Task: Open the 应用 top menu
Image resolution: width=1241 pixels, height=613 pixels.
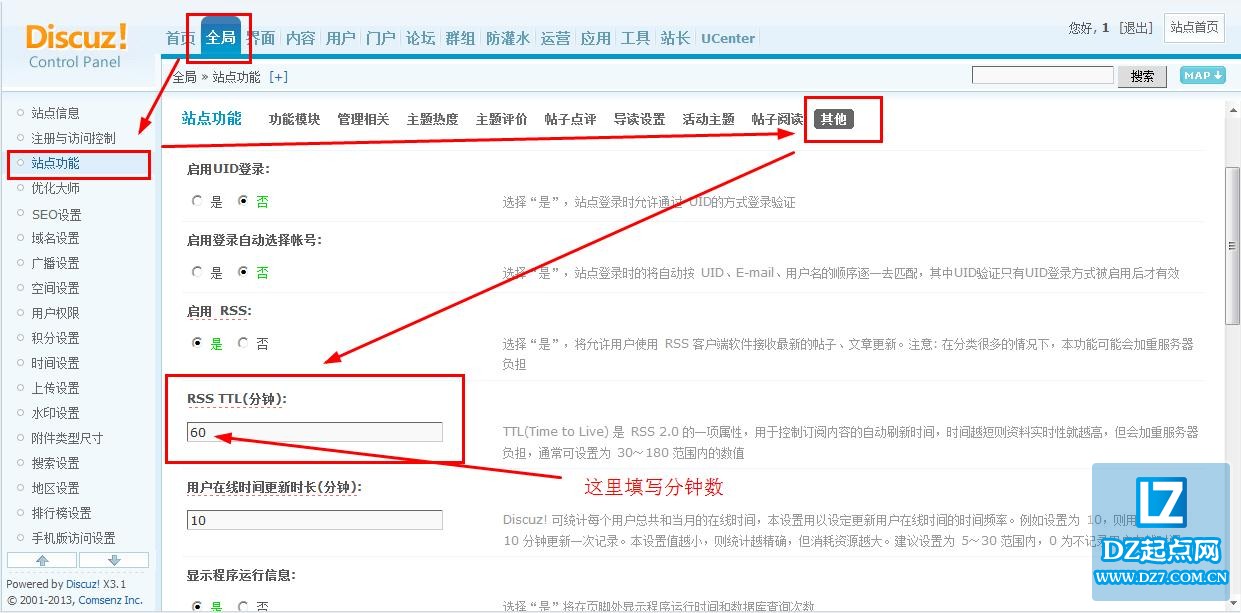Action: click(x=596, y=38)
